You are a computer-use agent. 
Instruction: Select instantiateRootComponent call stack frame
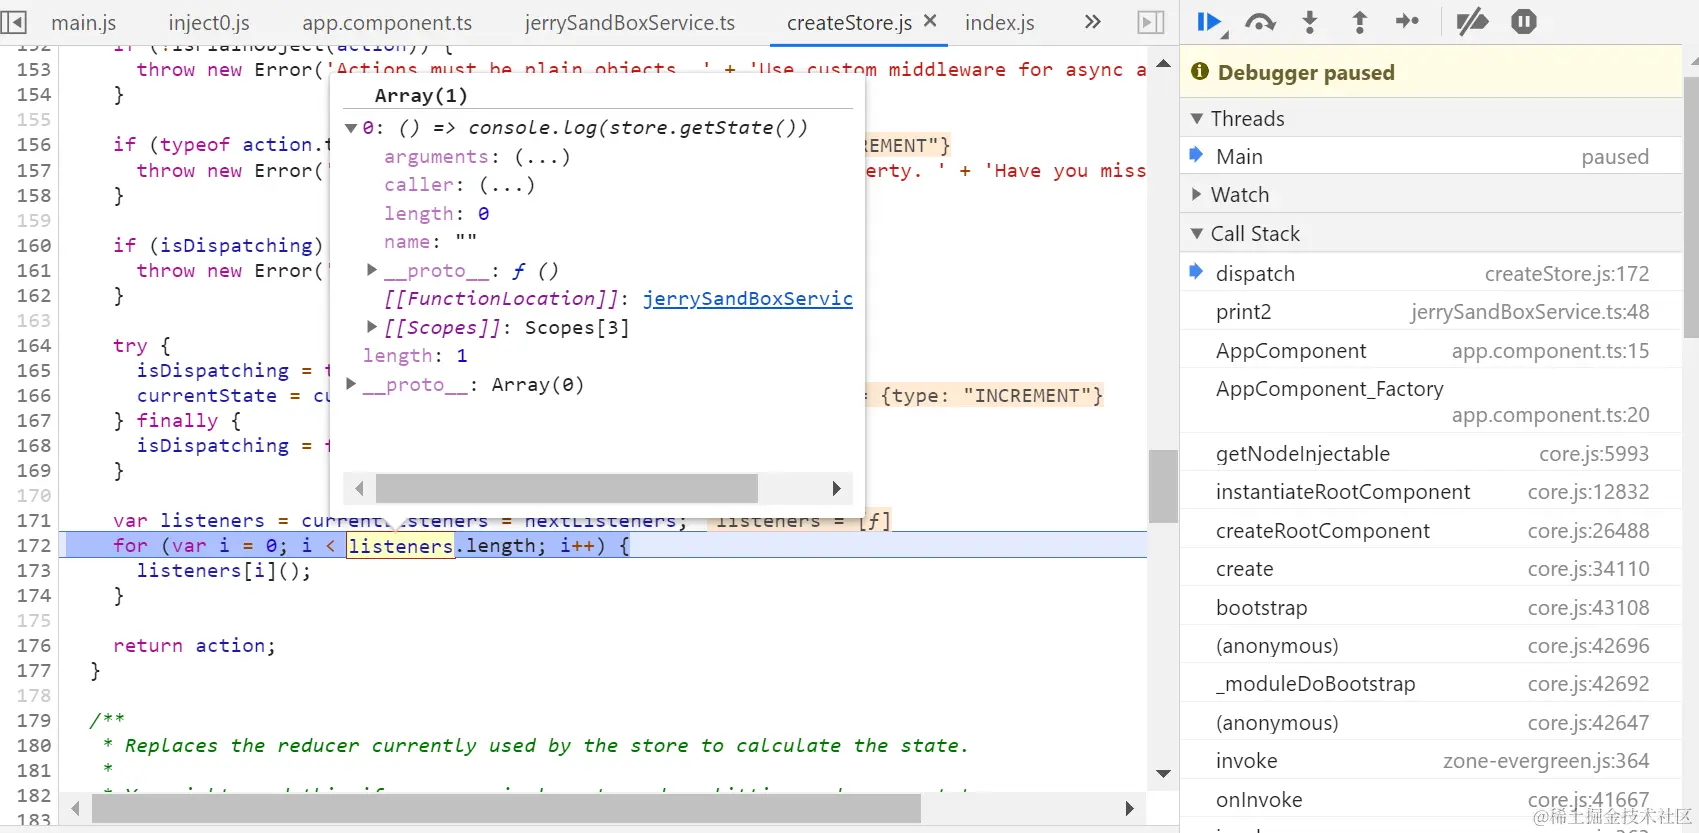click(1431, 492)
